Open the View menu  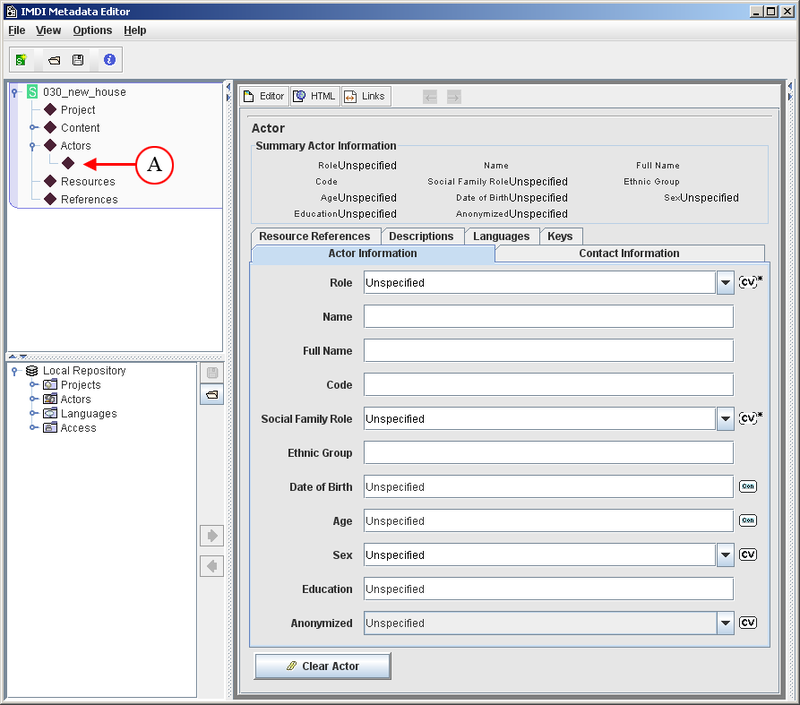click(48, 30)
